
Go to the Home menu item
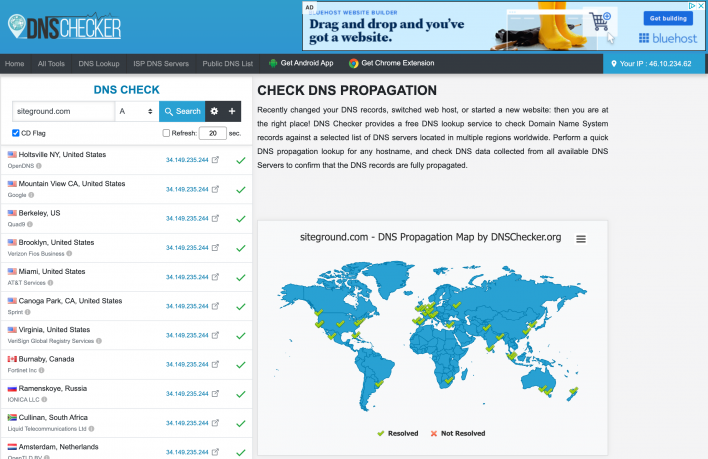[x=14, y=64]
